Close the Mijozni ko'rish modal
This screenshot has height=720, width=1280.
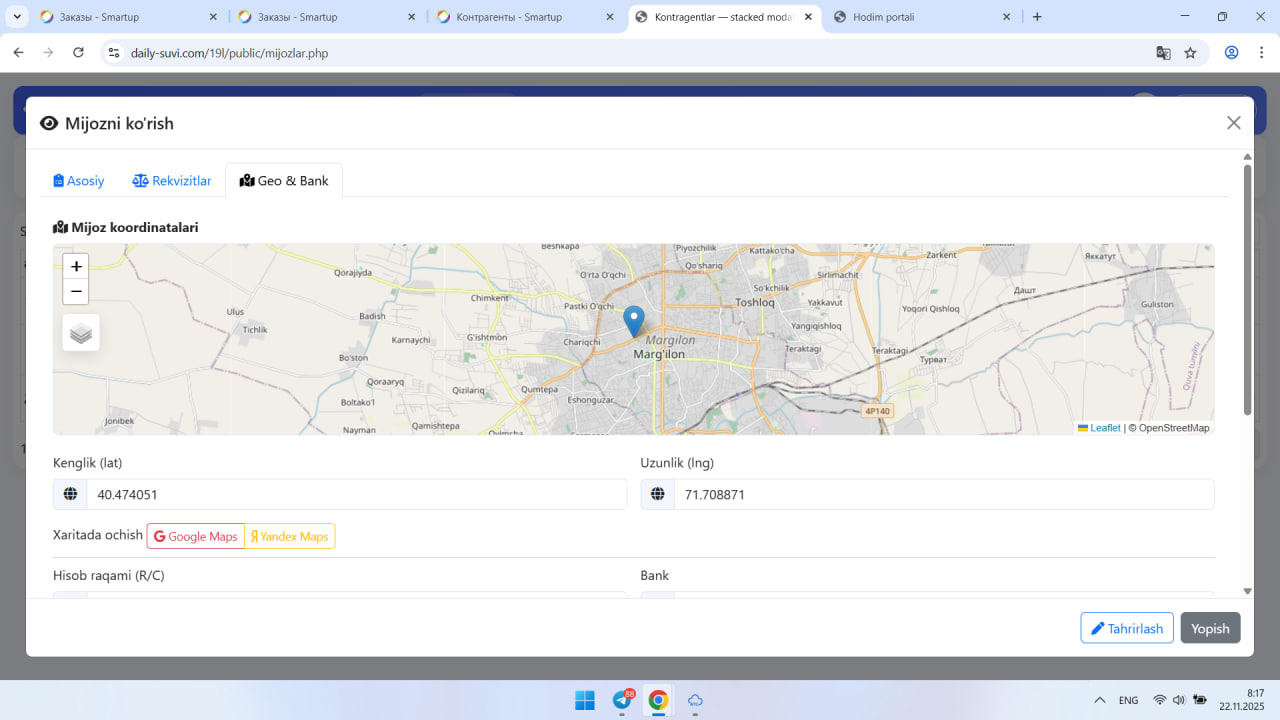click(1233, 123)
